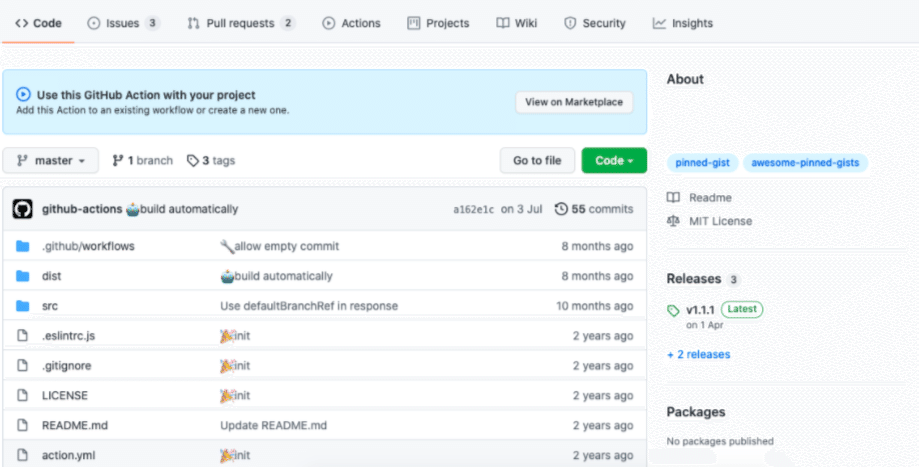Open the .eslintrc.js file
This screenshot has width=919, height=467.
click(x=68, y=336)
